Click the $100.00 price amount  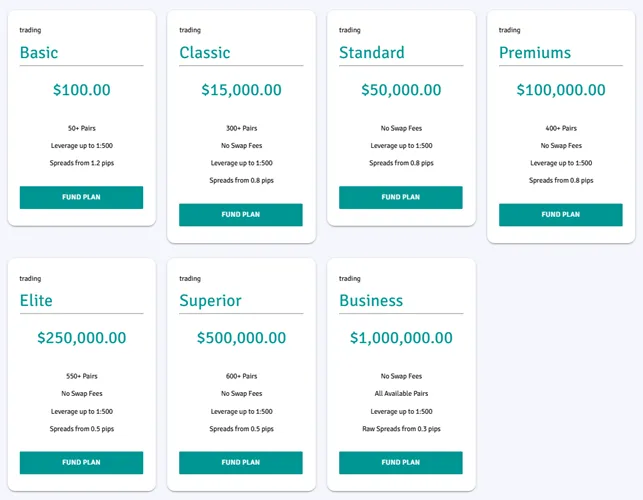click(x=81, y=90)
